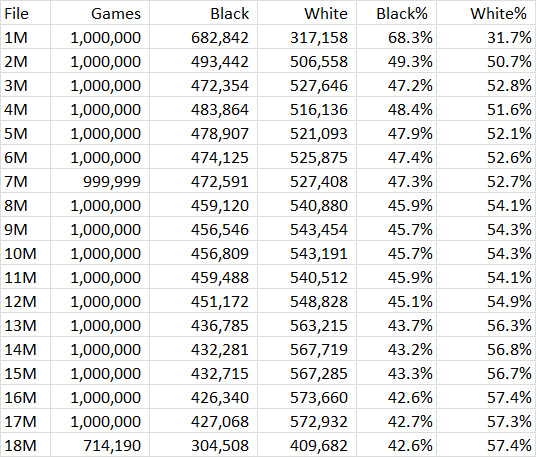Click cell with value 543,191
536x457 pixels.
coord(307,253)
